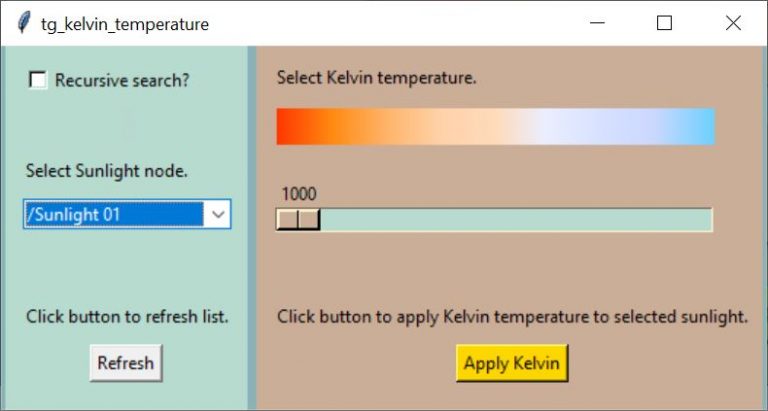The image size is (768, 411).
Task: Maximize the tg_kelvin_temperature window
Action: click(x=664, y=23)
